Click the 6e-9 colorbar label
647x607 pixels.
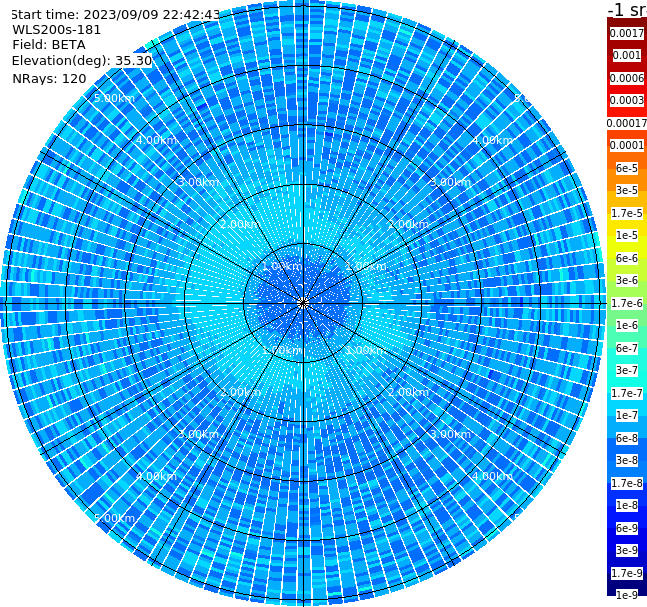pyautogui.click(x=627, y=528)
